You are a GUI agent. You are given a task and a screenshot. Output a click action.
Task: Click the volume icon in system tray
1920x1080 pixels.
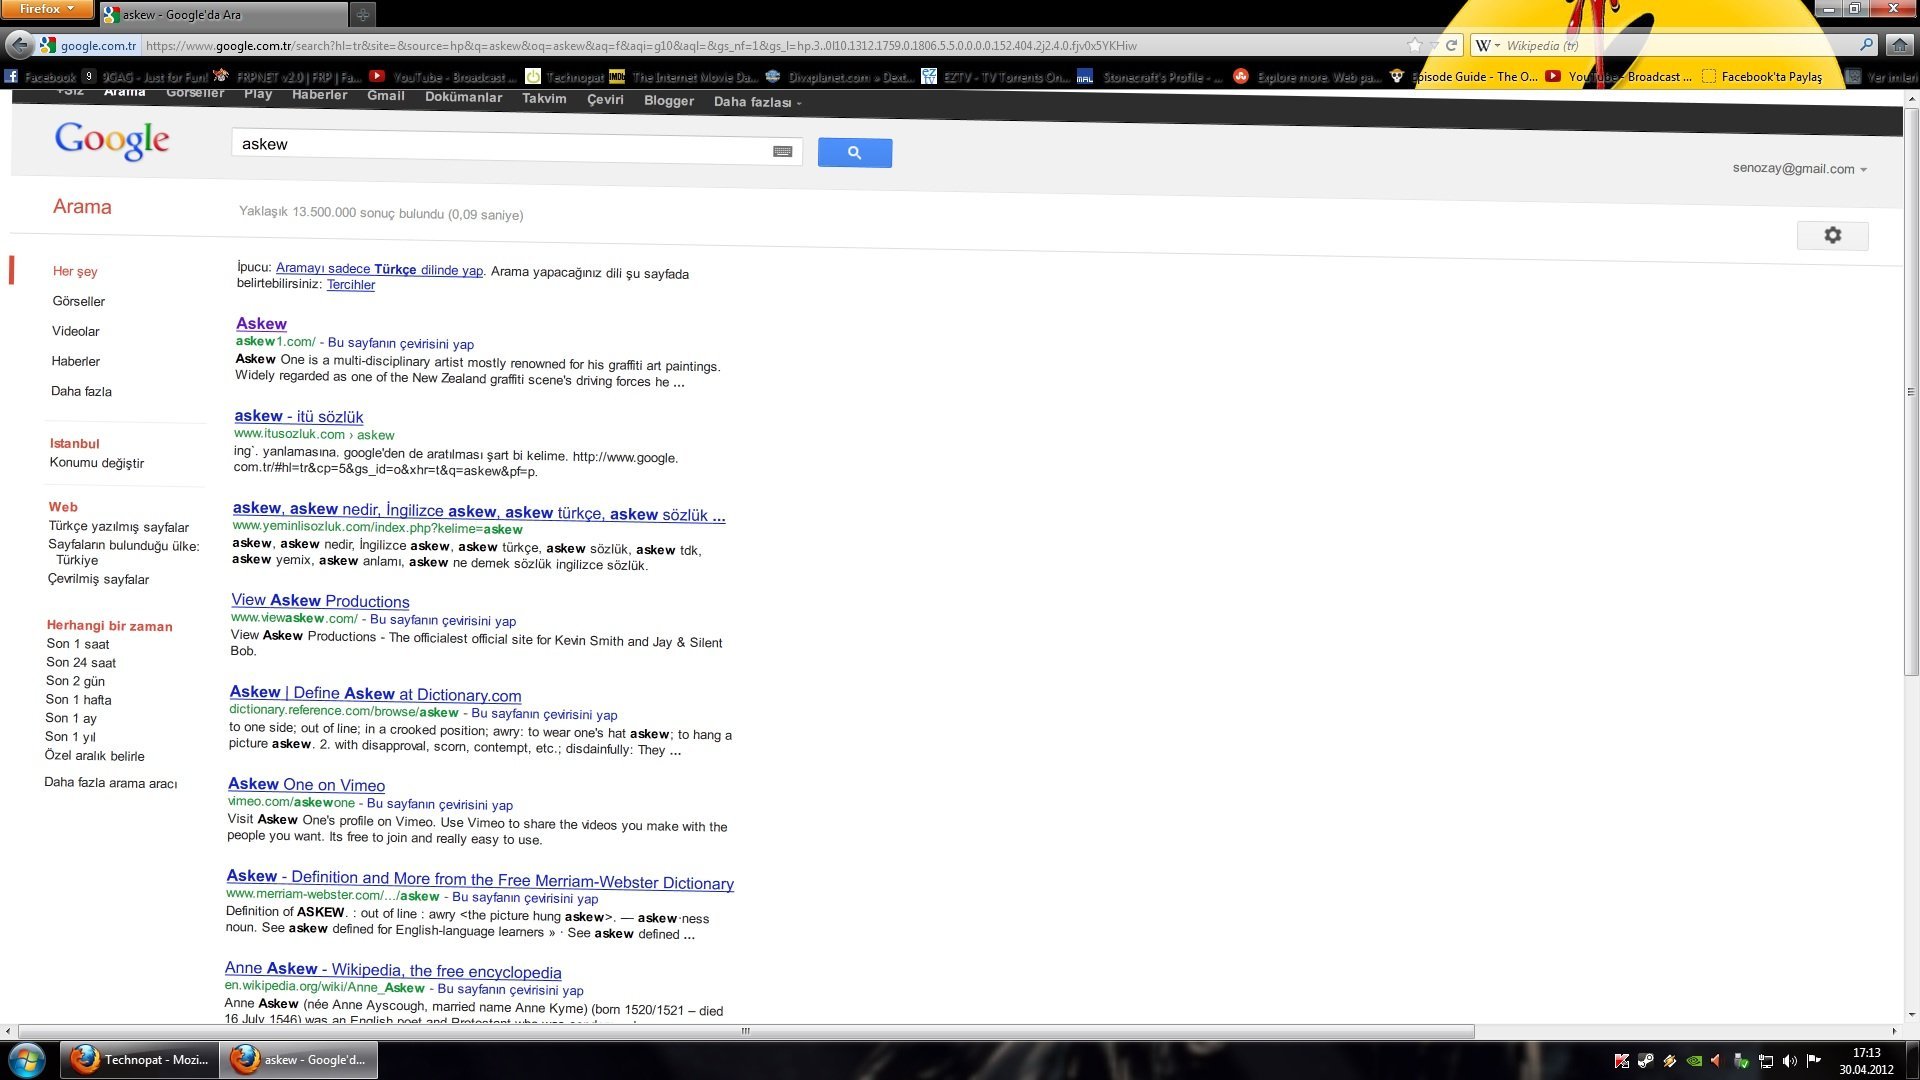[x=1789, y=1061]
